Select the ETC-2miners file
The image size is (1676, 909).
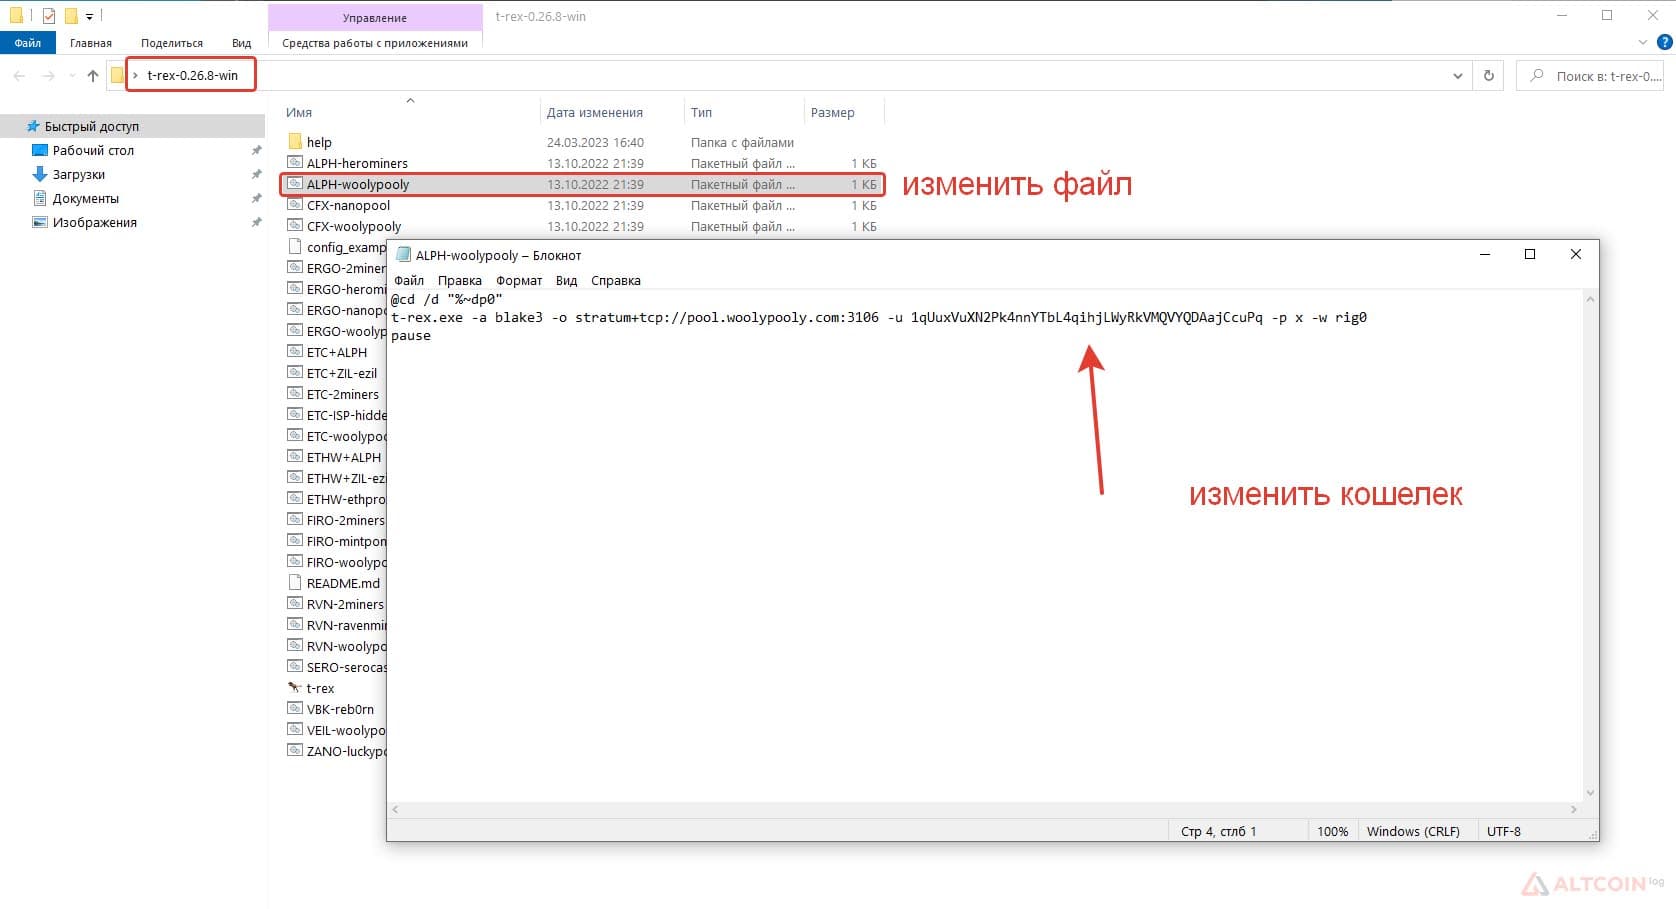pyautogui.click(x=343, y=394)
